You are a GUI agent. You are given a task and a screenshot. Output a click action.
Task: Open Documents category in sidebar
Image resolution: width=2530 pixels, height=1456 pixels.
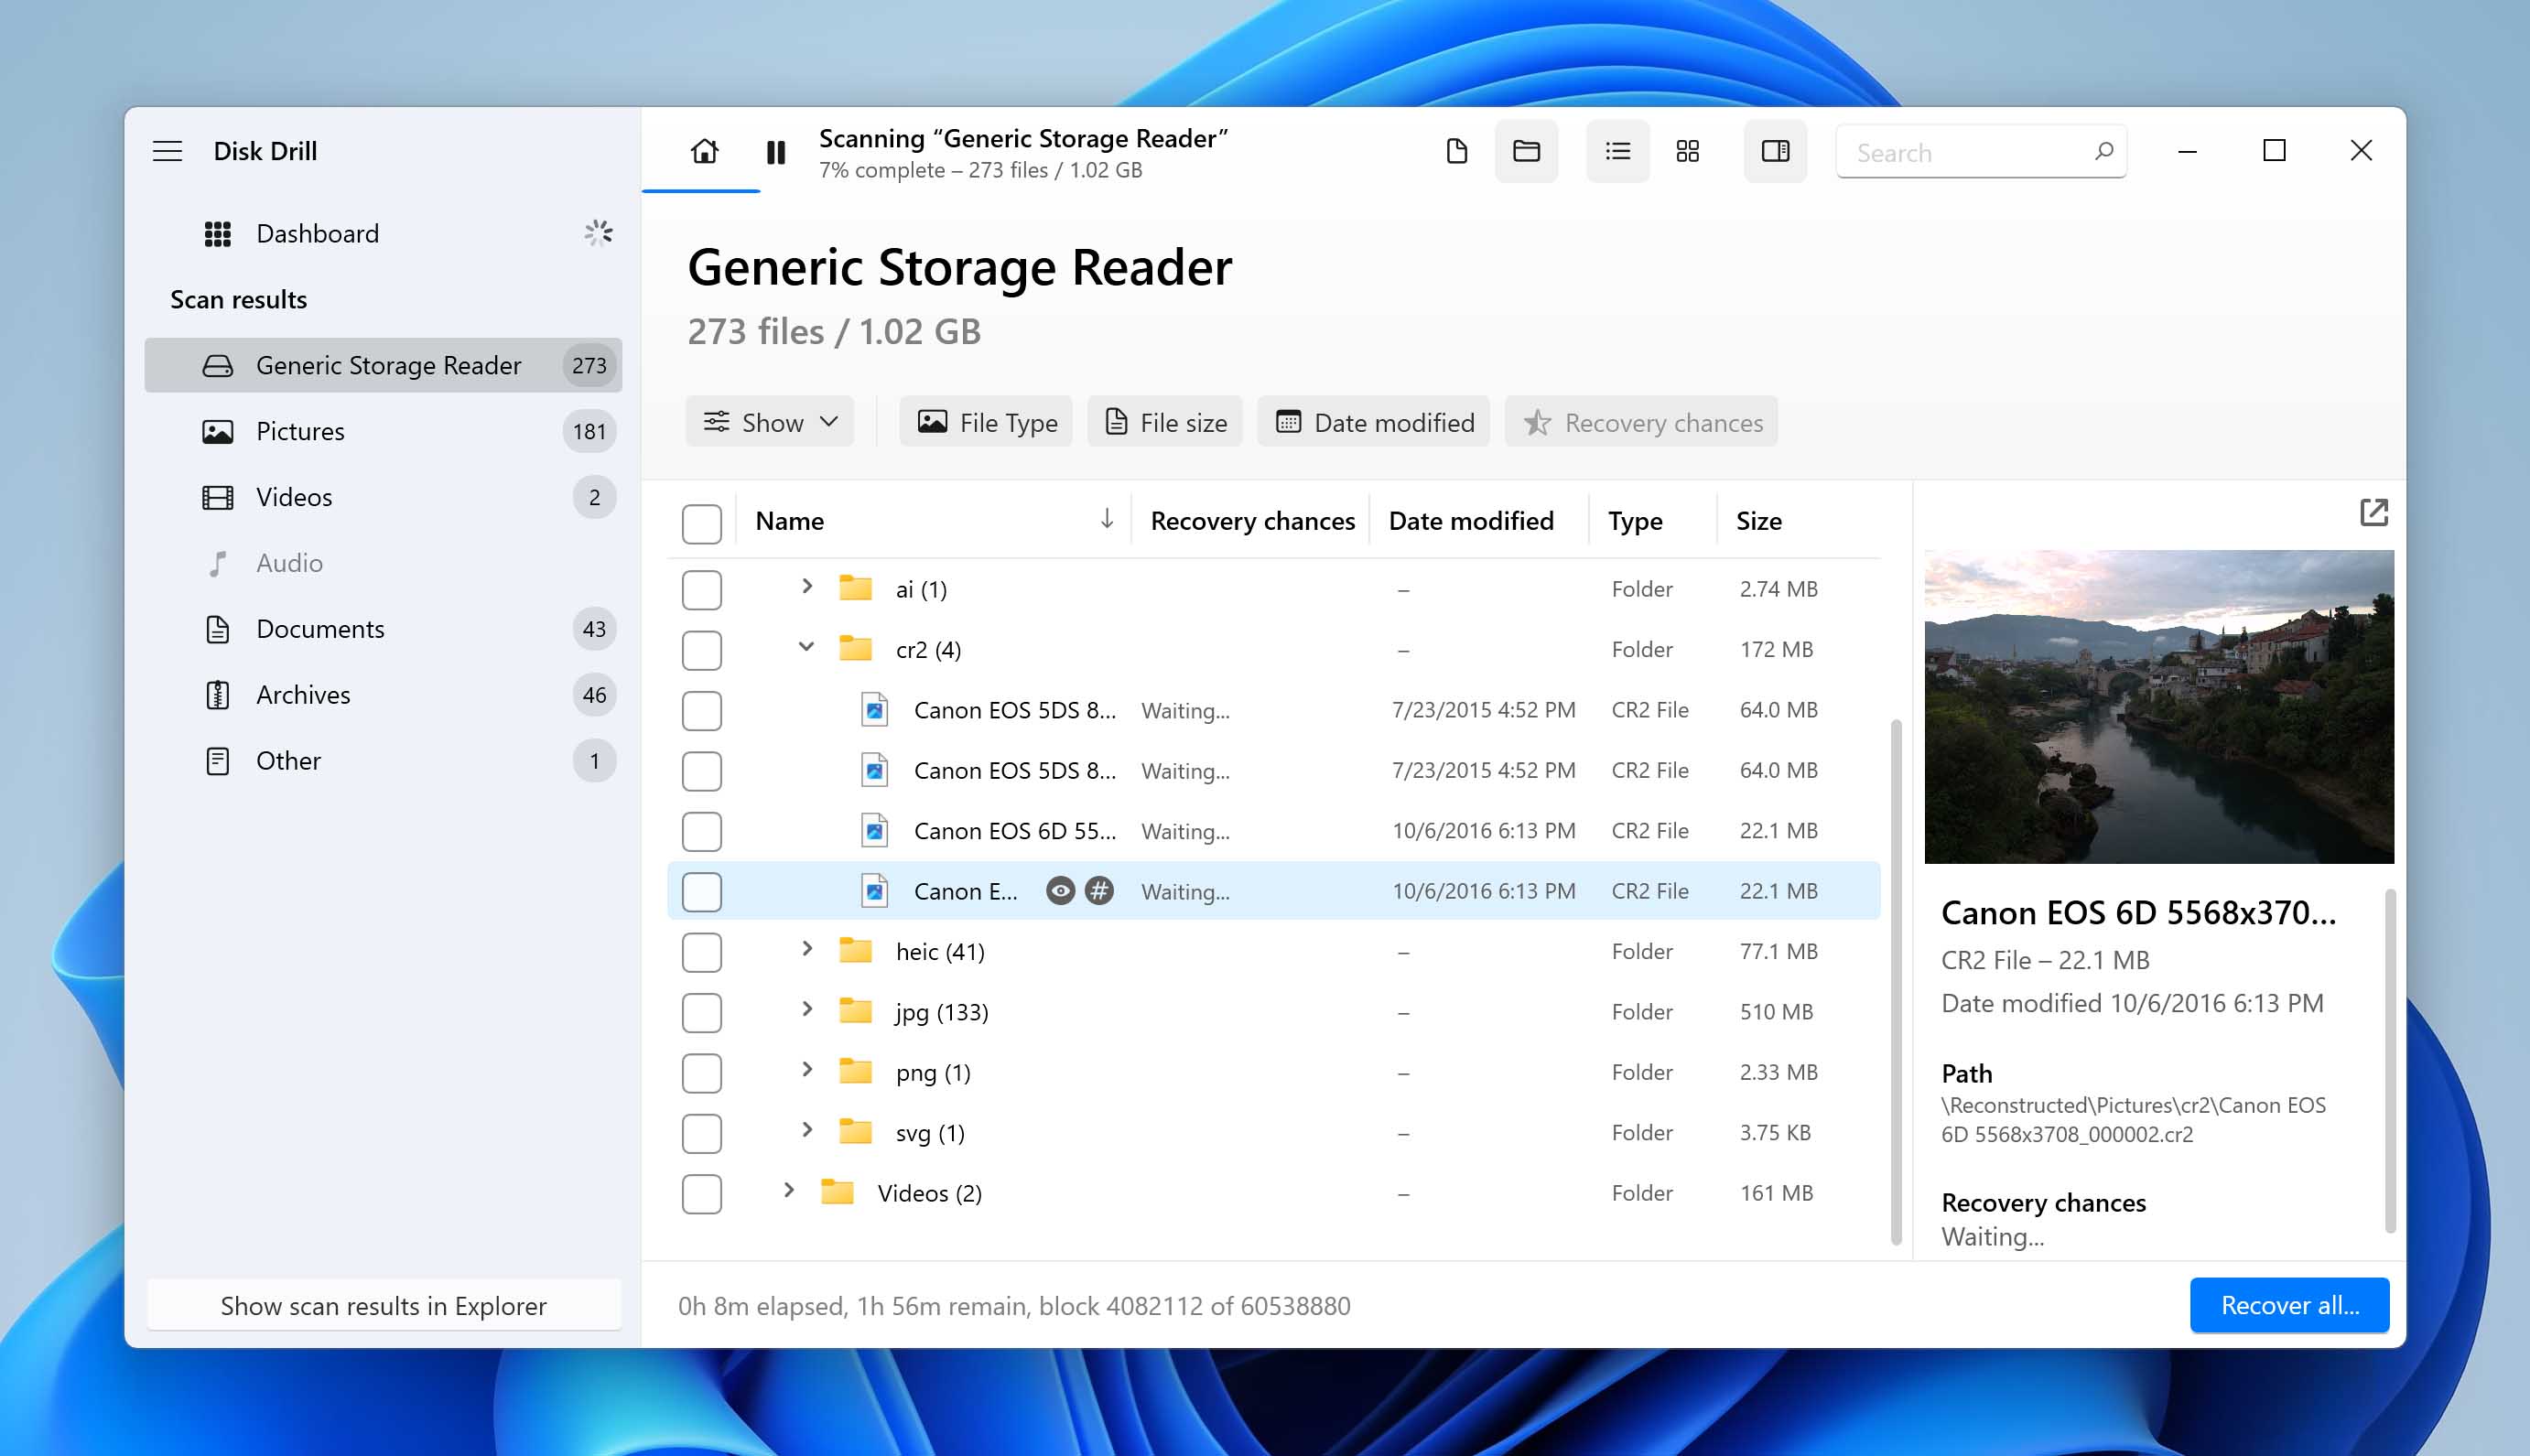point(320,629)
